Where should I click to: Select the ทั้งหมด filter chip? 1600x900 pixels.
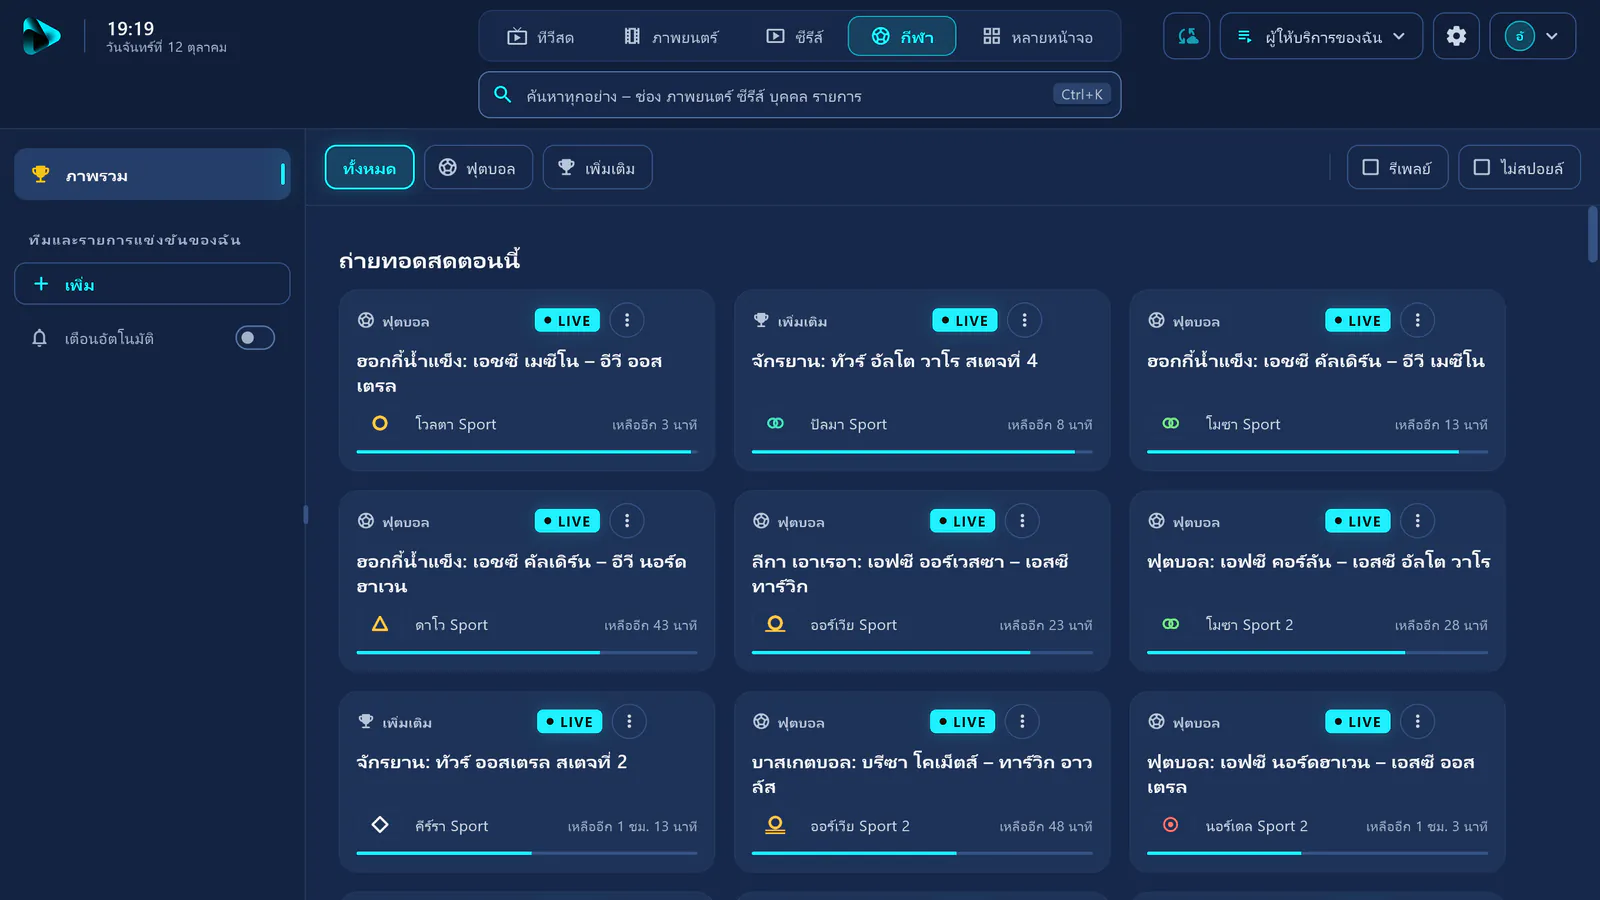tap(369, 167)
